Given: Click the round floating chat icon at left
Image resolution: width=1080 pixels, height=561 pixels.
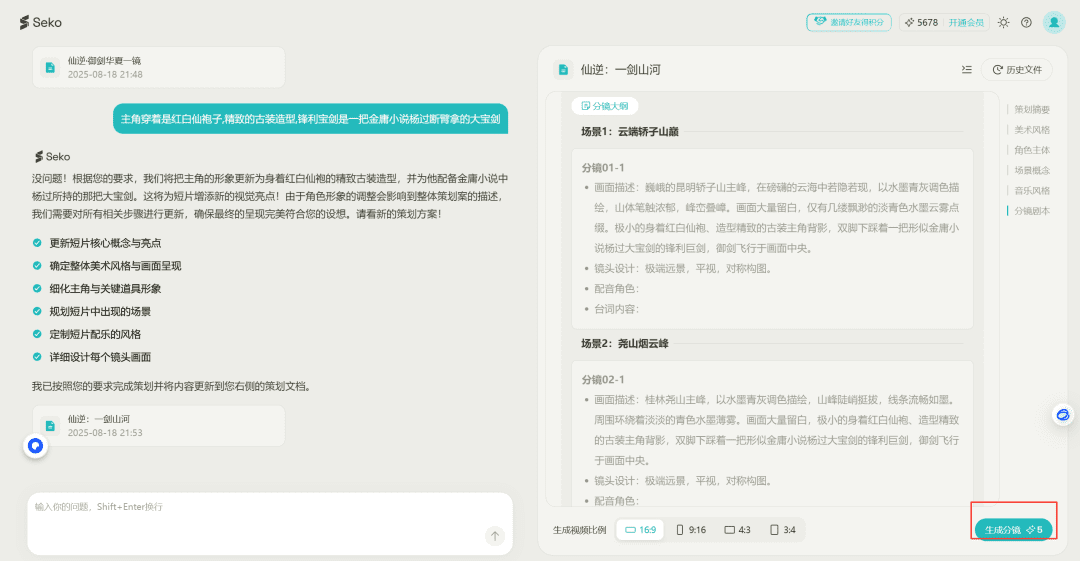Looking at the screenshot, I should point(36,446).
